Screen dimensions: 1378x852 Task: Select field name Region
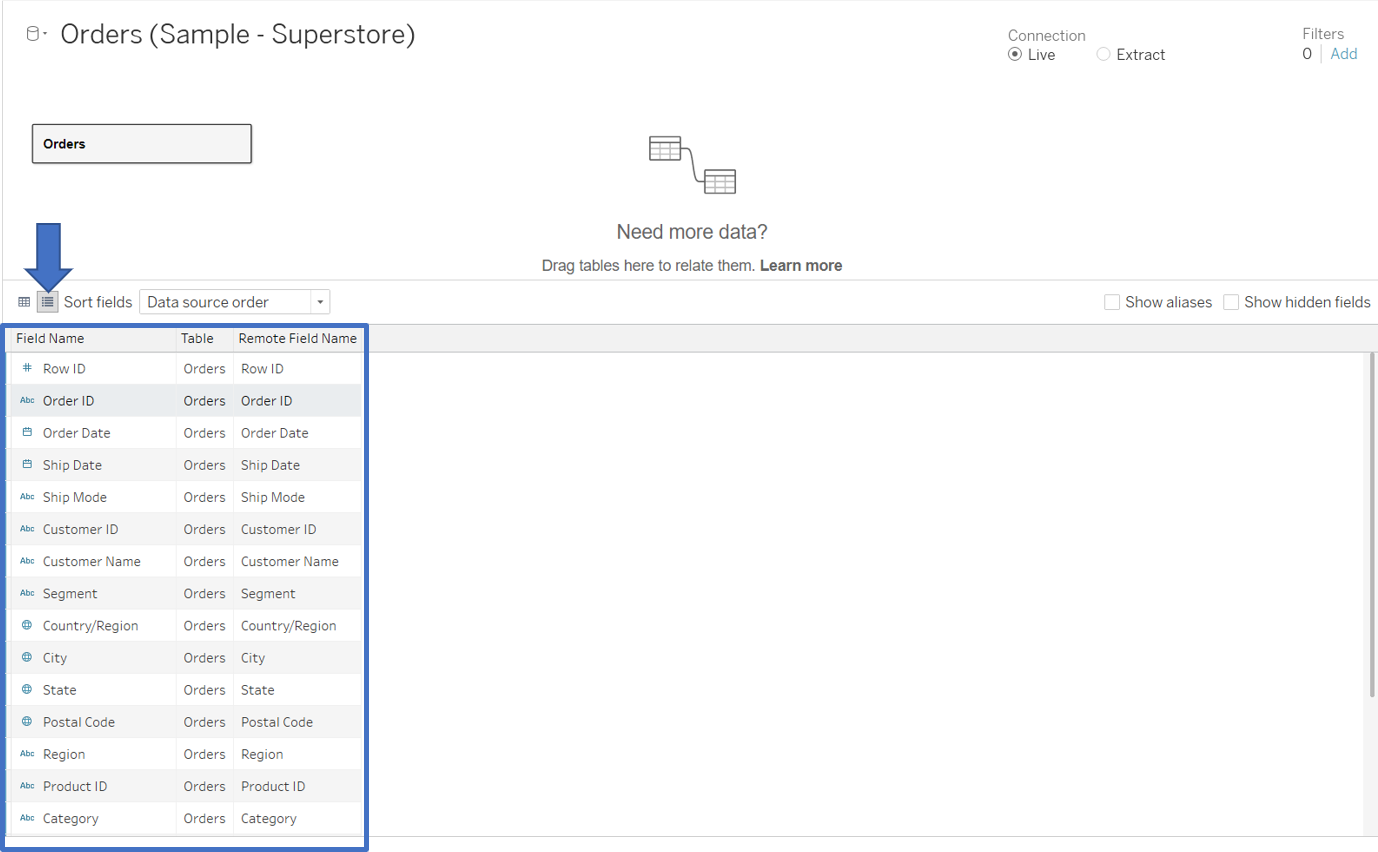click(x=64, y=754)
